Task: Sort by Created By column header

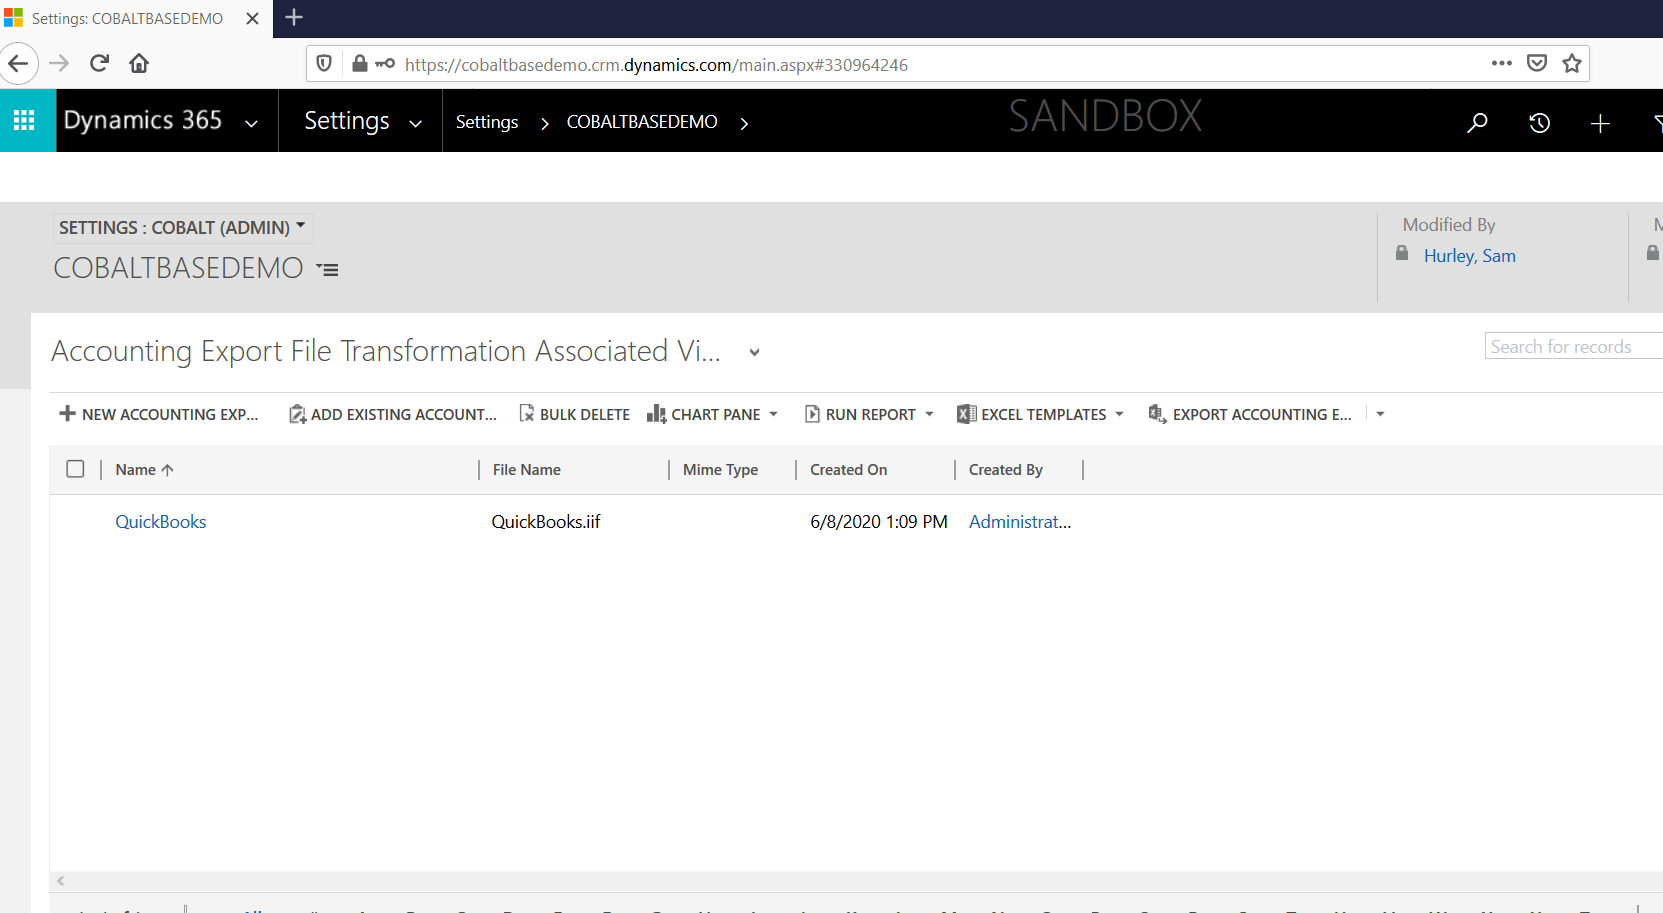Action: tap(1005, 469)
